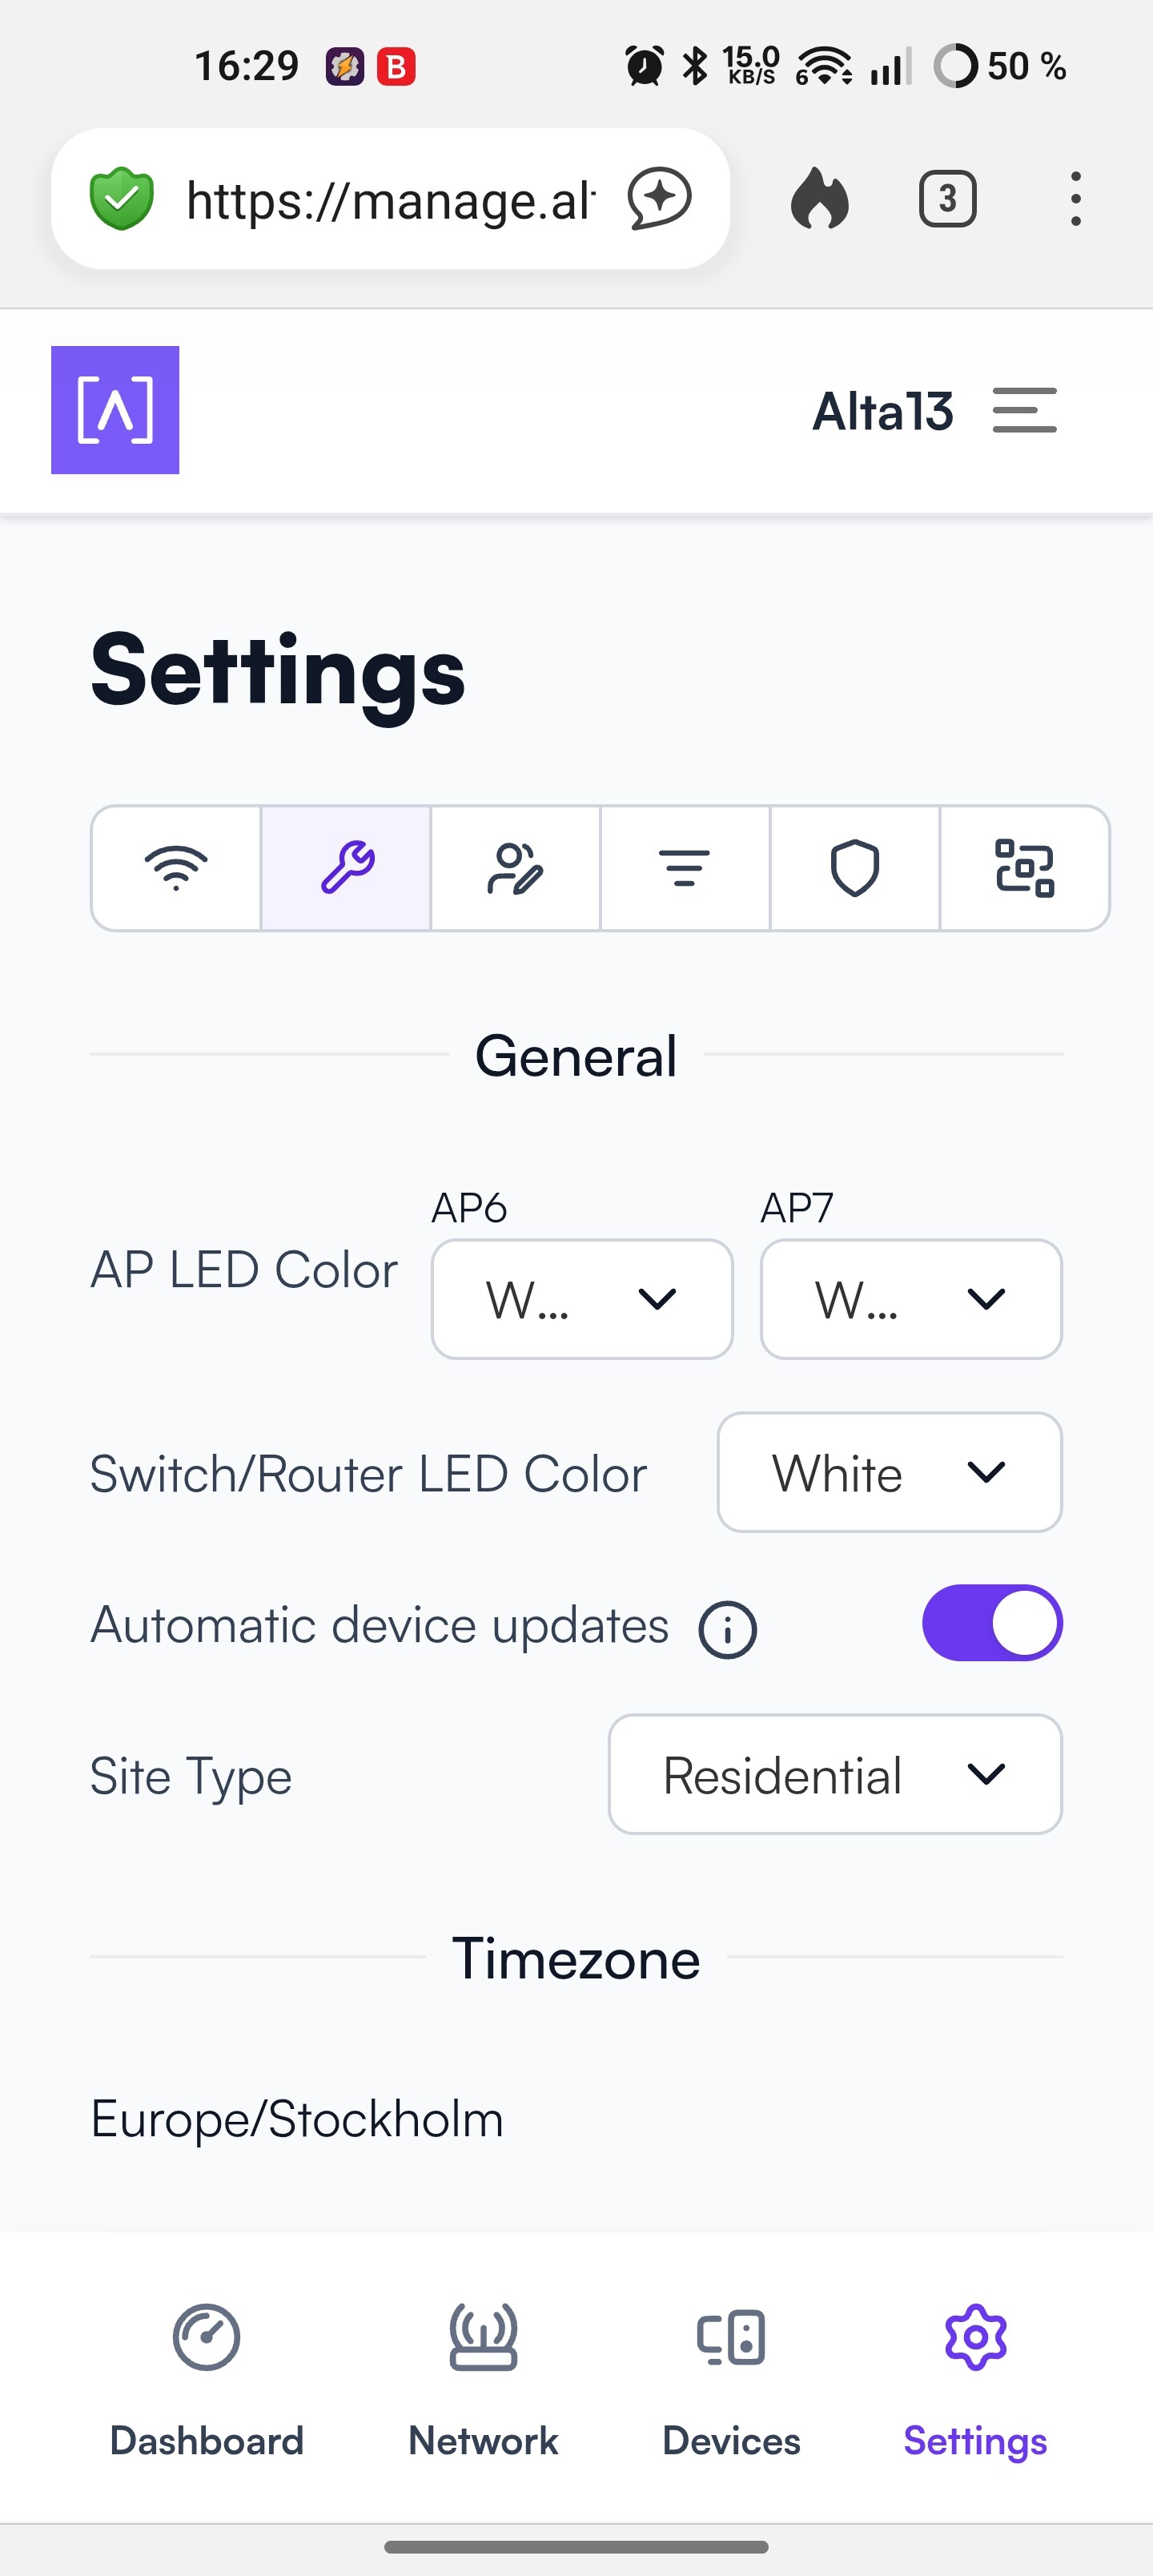Viewport: 1153px width, 2576px height.
Task: Expand the AP6 LED color dropdown
Action: [x=582, y=1299]
